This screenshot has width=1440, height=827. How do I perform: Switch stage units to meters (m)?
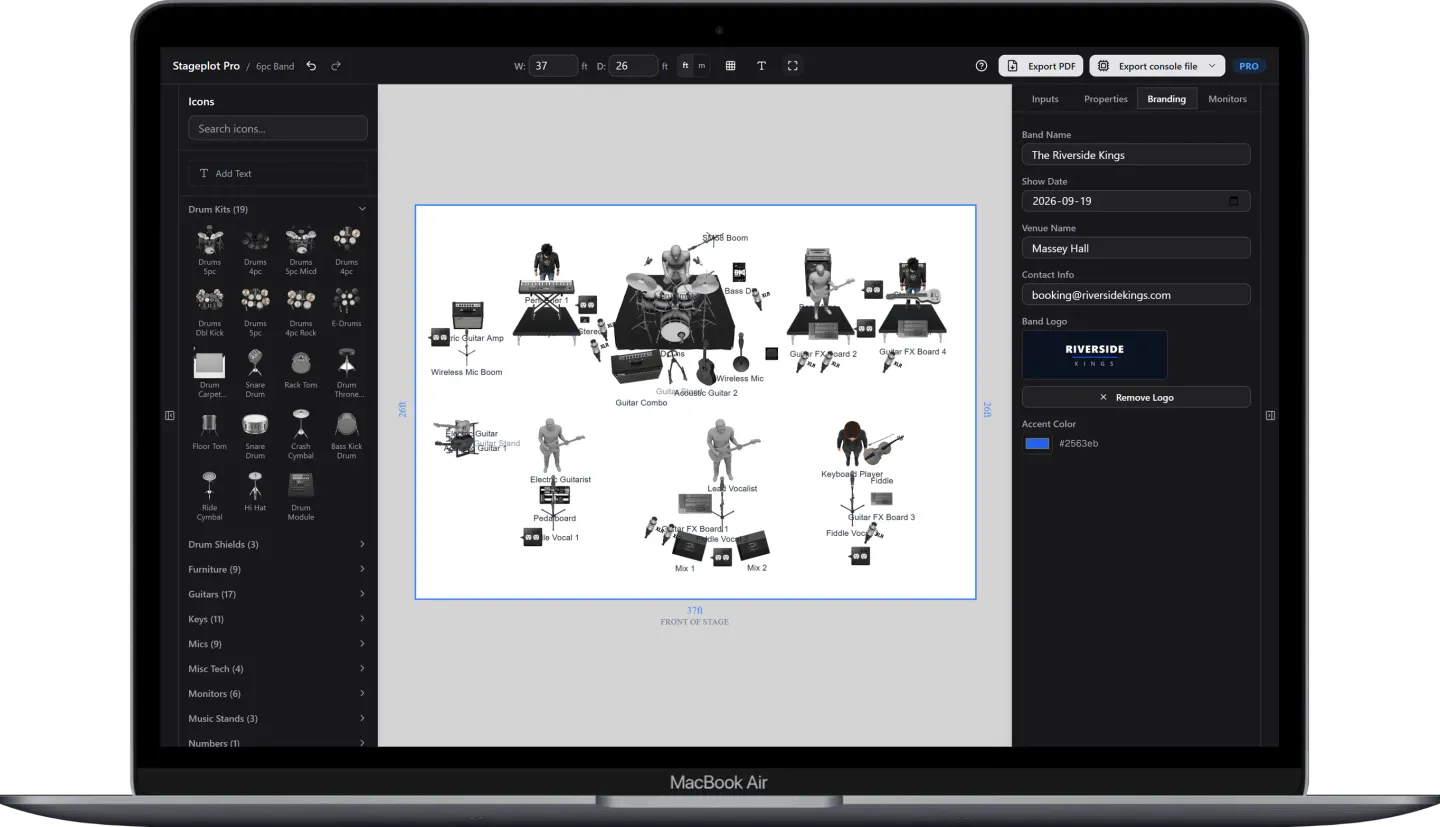tap(701, 66)
